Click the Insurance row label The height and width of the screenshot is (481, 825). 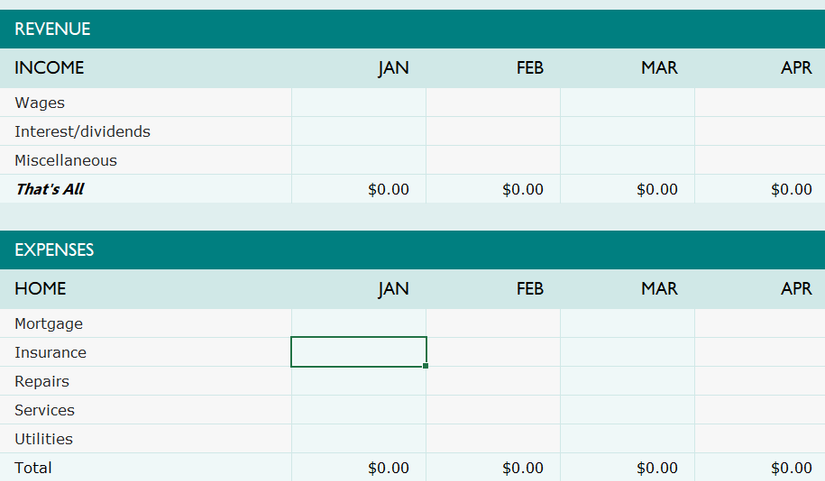tap(51, 353)
